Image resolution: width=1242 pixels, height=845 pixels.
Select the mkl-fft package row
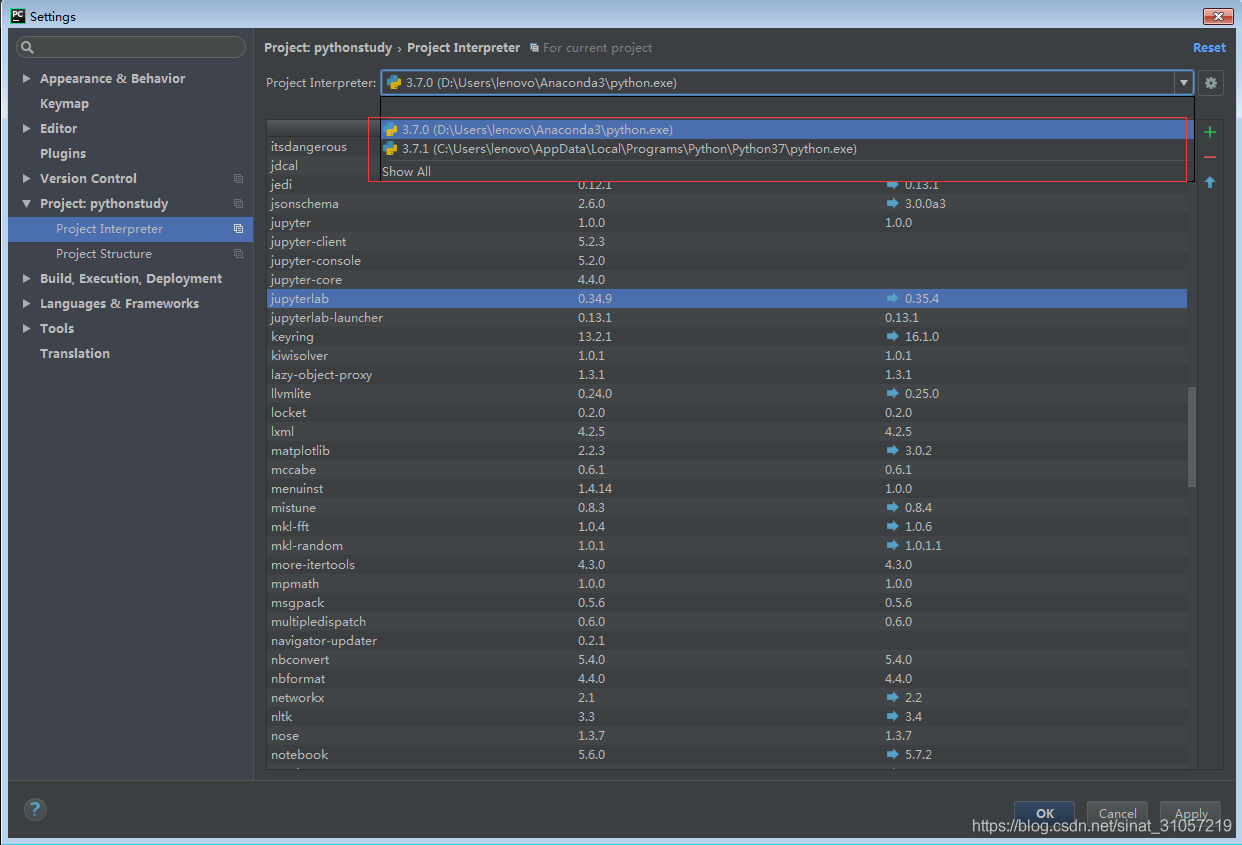(x=727, y=527)
